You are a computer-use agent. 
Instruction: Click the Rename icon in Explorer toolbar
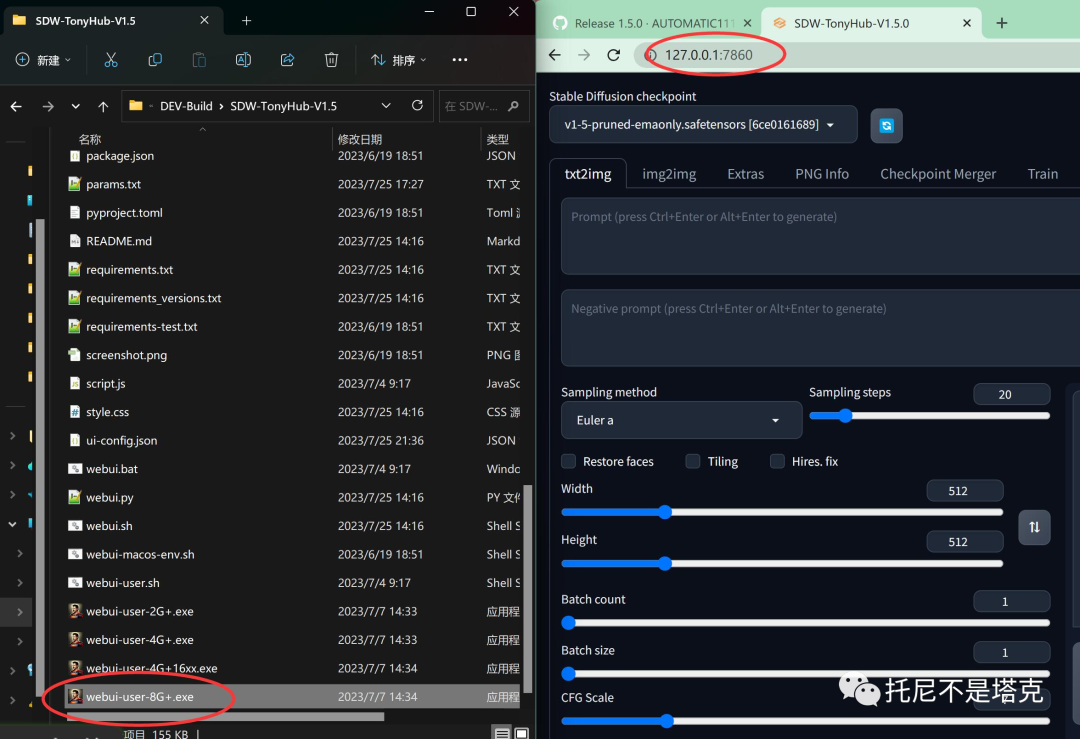pyautogui.click(x=243, y=60)
